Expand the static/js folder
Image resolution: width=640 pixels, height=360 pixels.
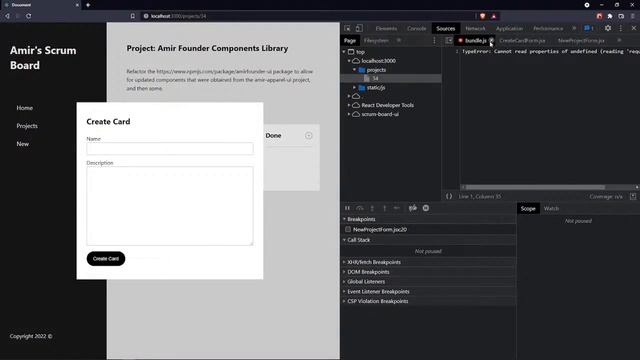click(x=354, y=87)
